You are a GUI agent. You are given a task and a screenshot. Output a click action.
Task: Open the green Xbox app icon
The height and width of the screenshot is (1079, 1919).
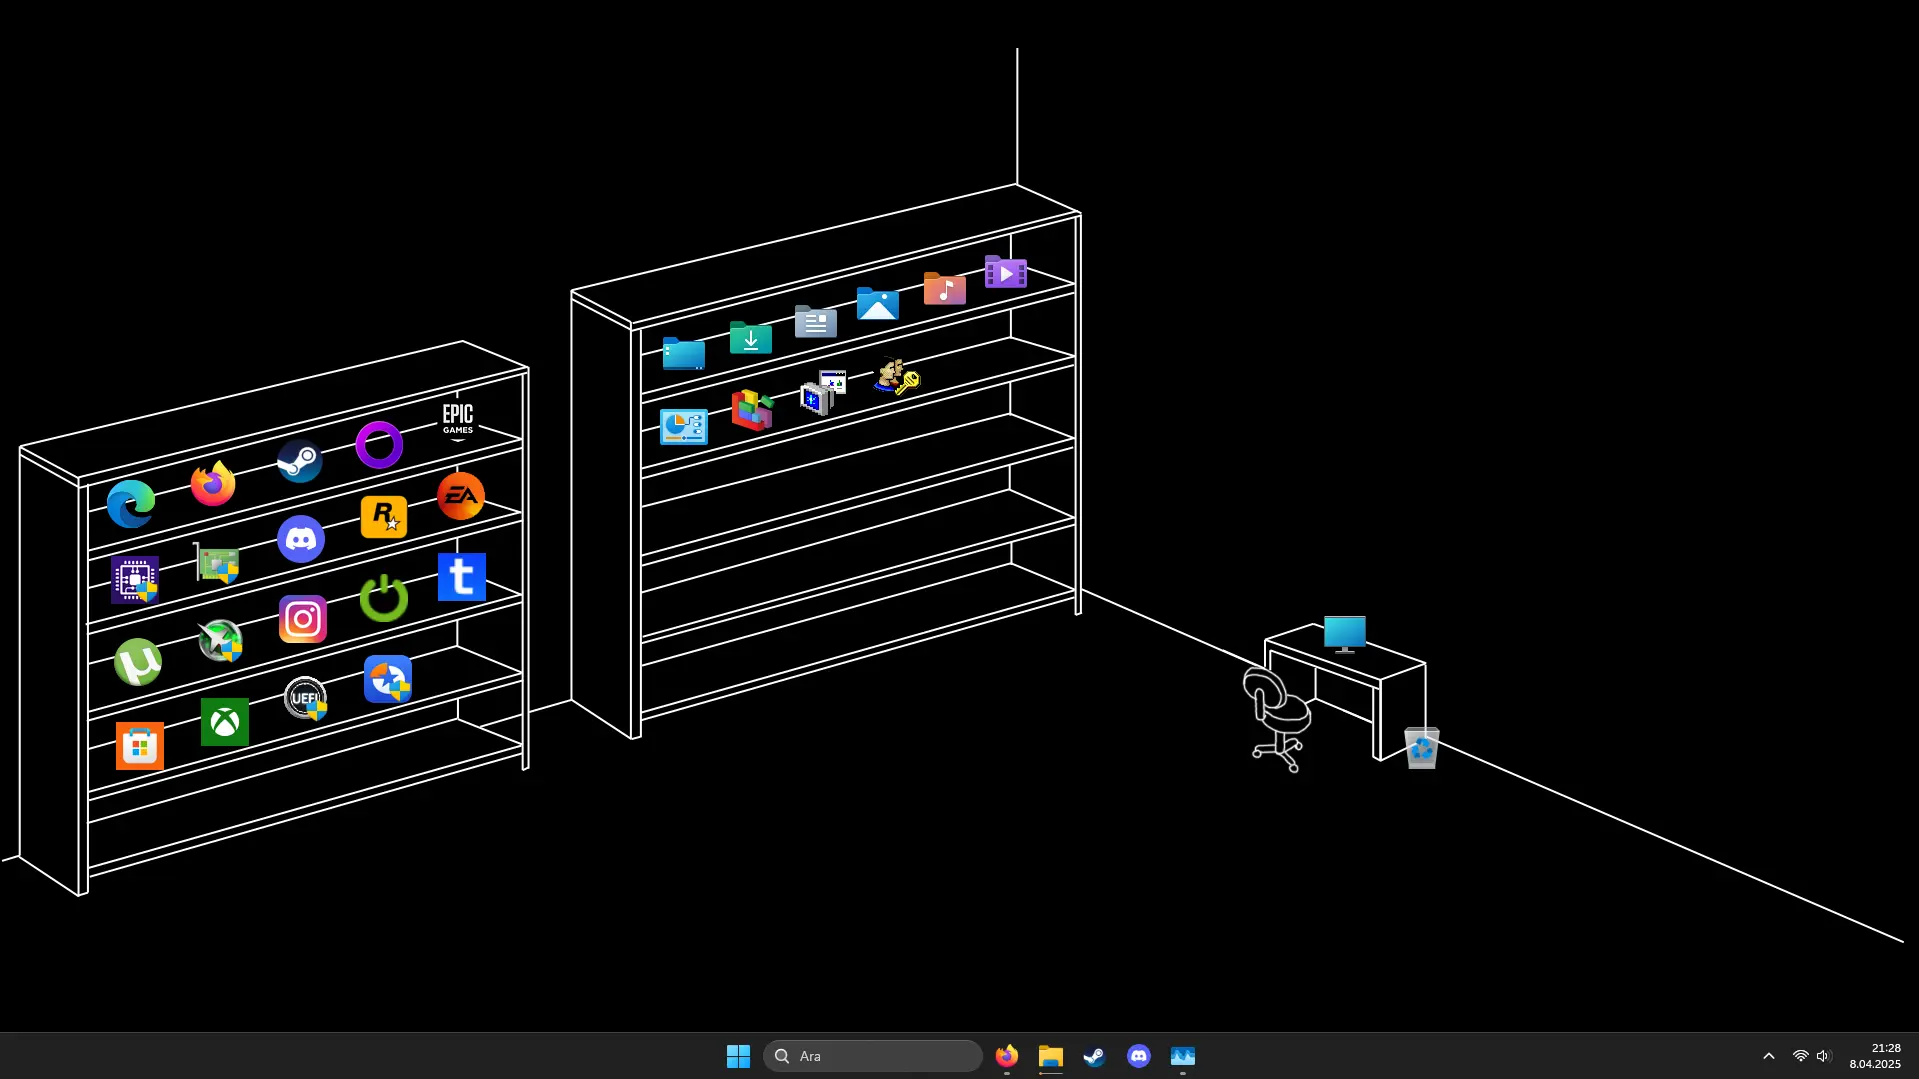click(x=225, y=722)
